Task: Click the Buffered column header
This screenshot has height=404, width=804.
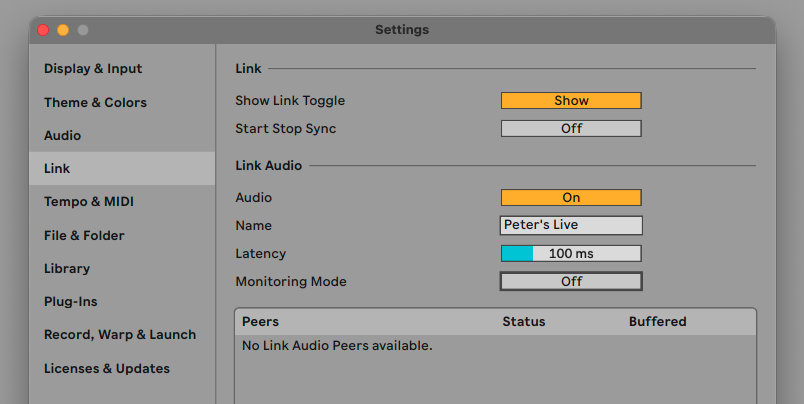Action: pos(657,322)
